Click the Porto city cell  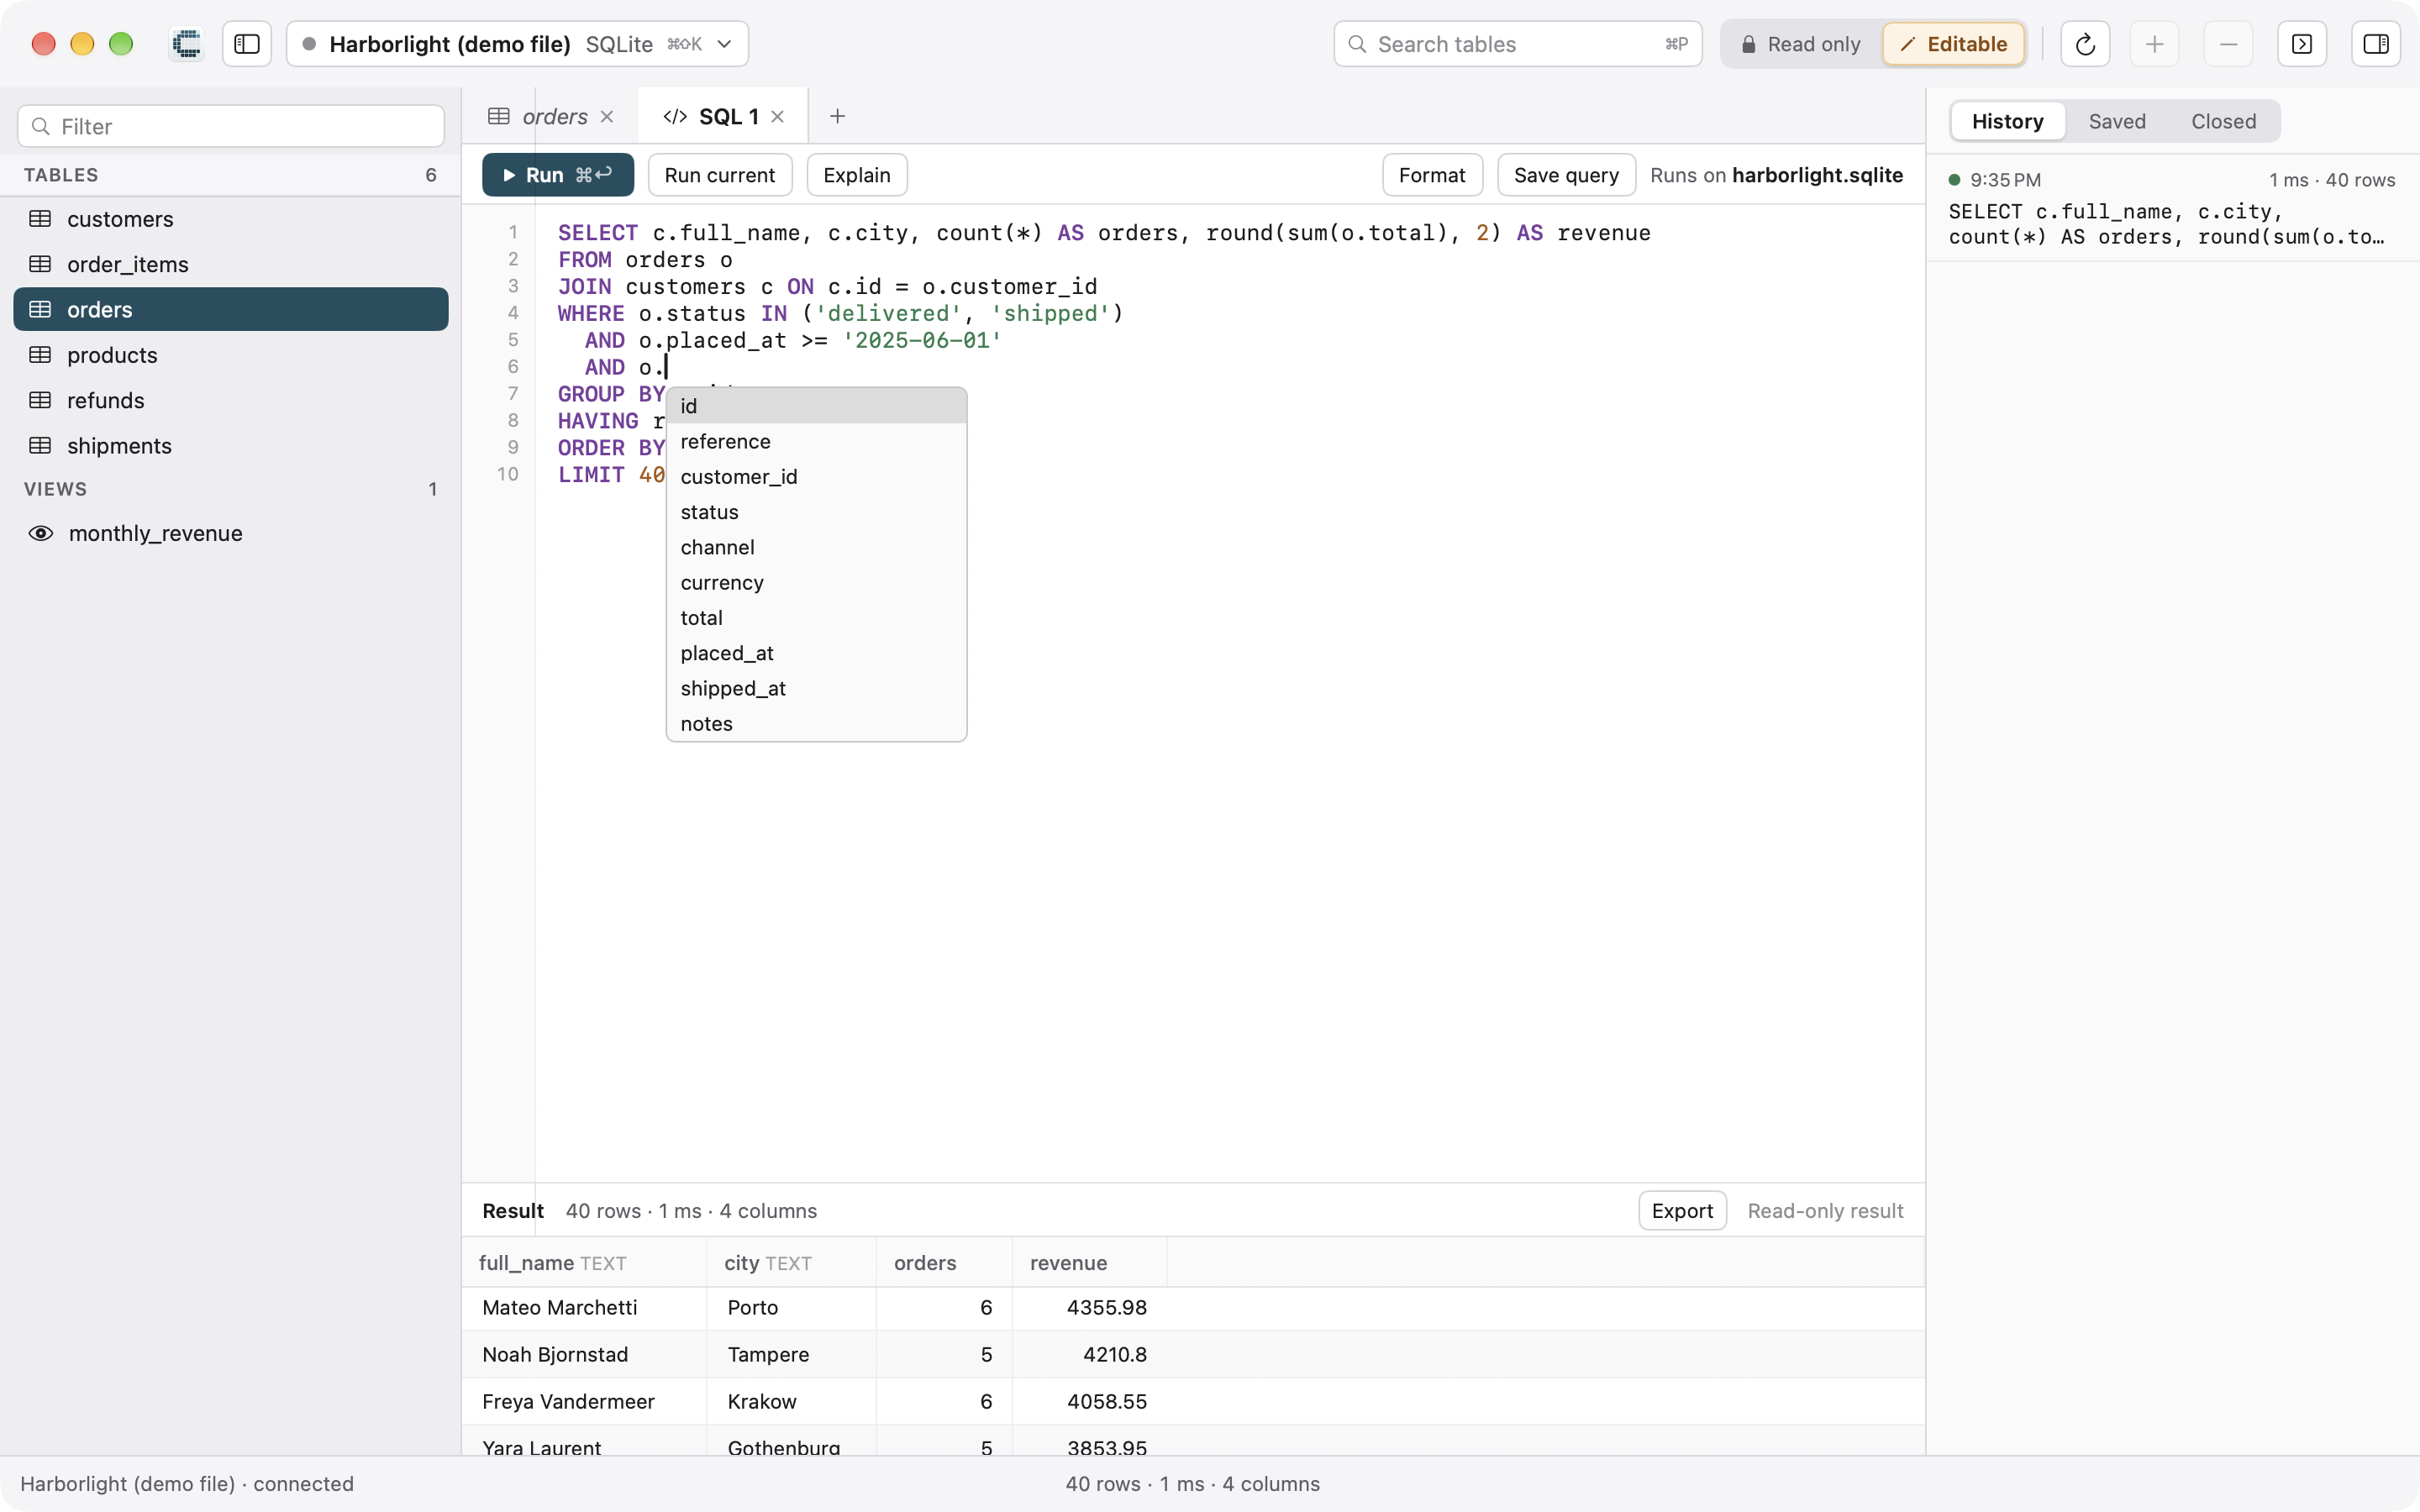point(791,1308)
